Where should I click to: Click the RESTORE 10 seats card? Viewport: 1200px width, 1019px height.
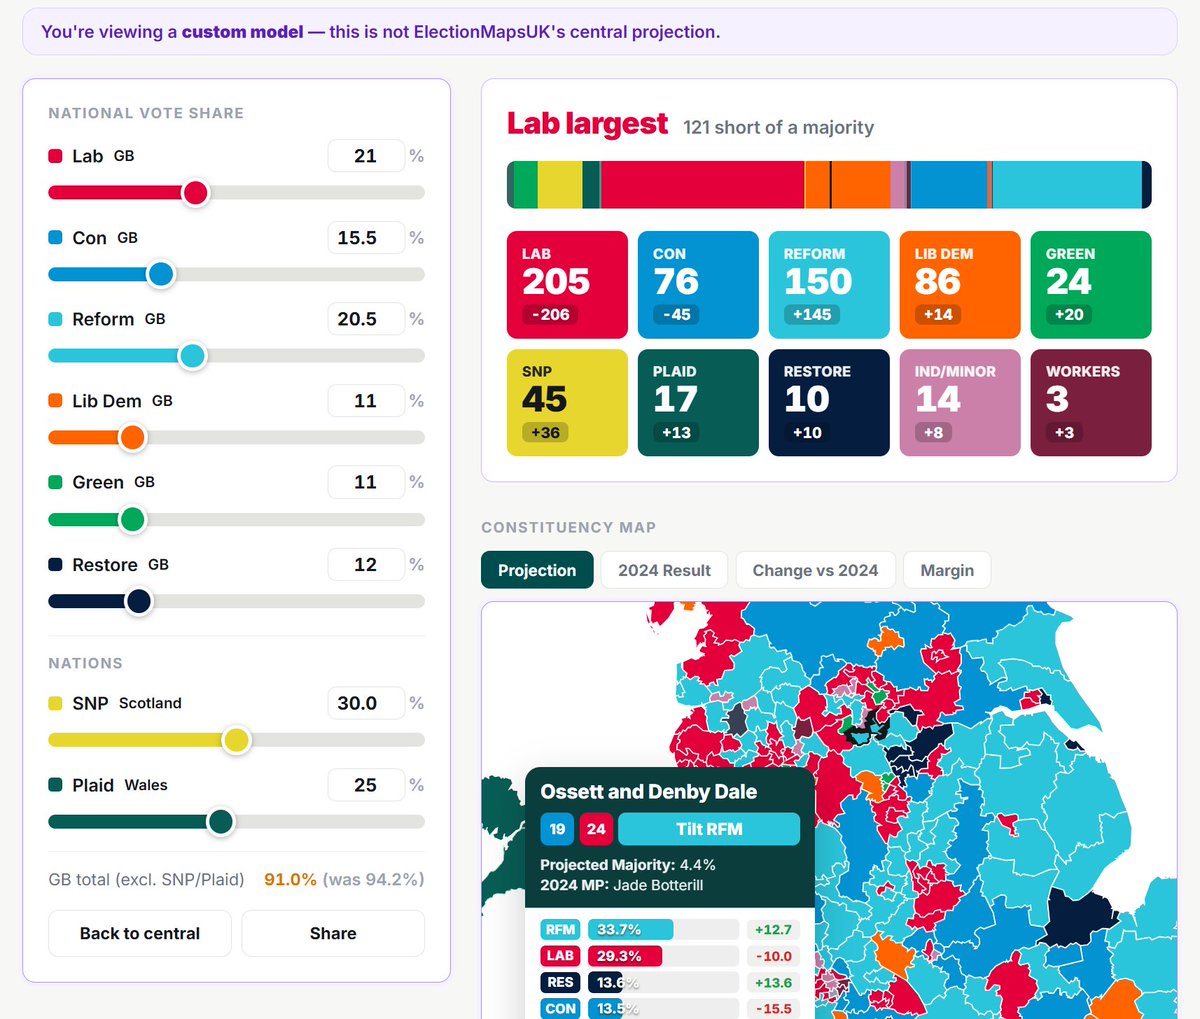click(x=829, y=402)
